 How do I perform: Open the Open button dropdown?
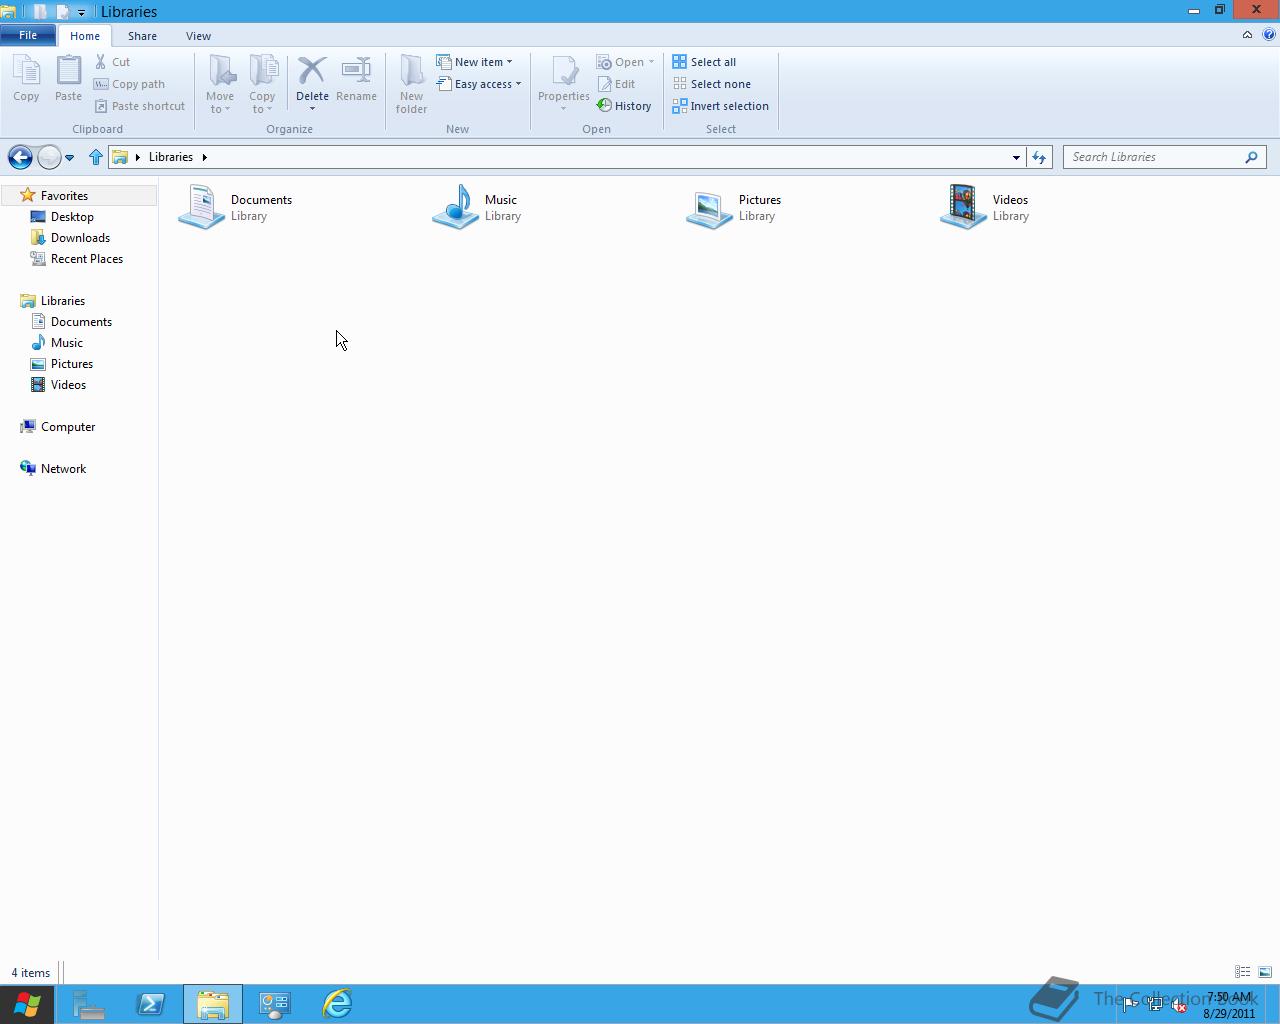pos(651,62)
